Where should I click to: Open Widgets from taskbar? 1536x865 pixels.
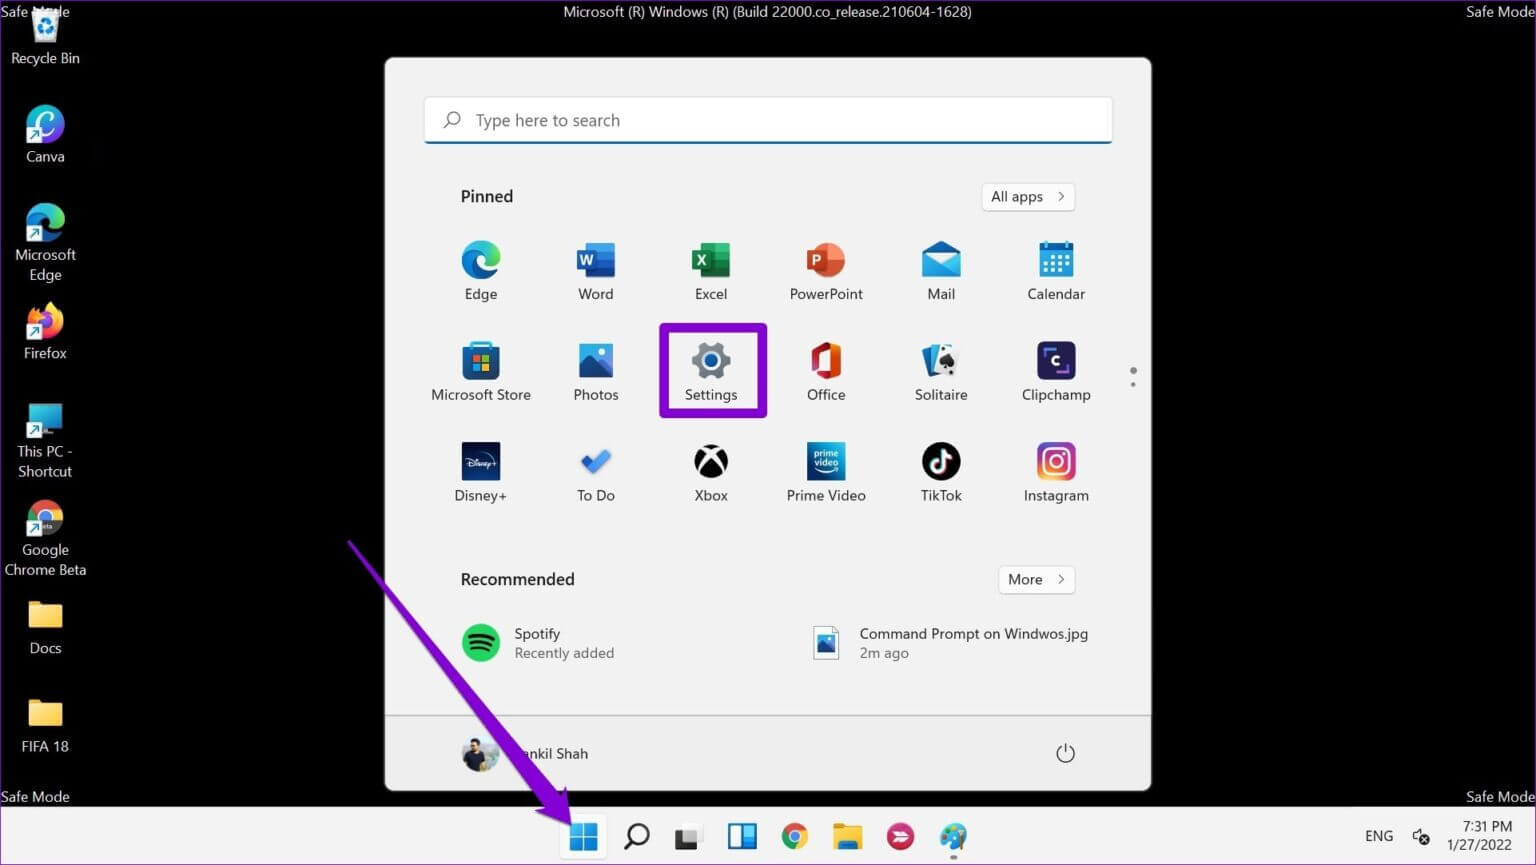pos(742,836)
